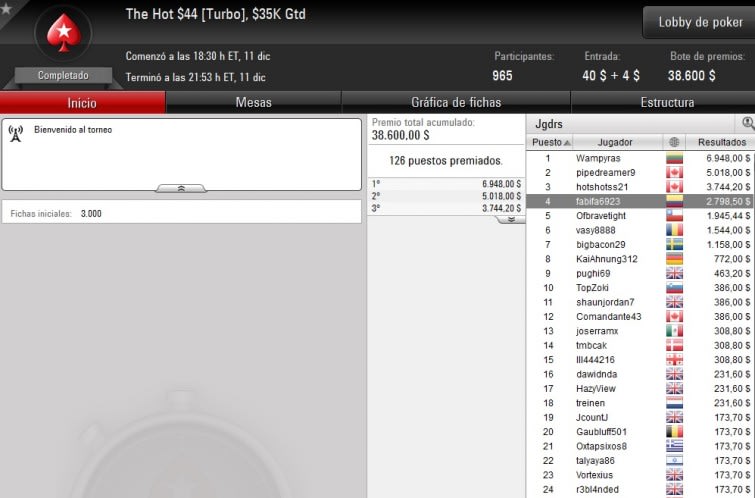Click the 3º prize 3.744,20 $ row
The height and width of the screenshot is (498, 755).
446,209
